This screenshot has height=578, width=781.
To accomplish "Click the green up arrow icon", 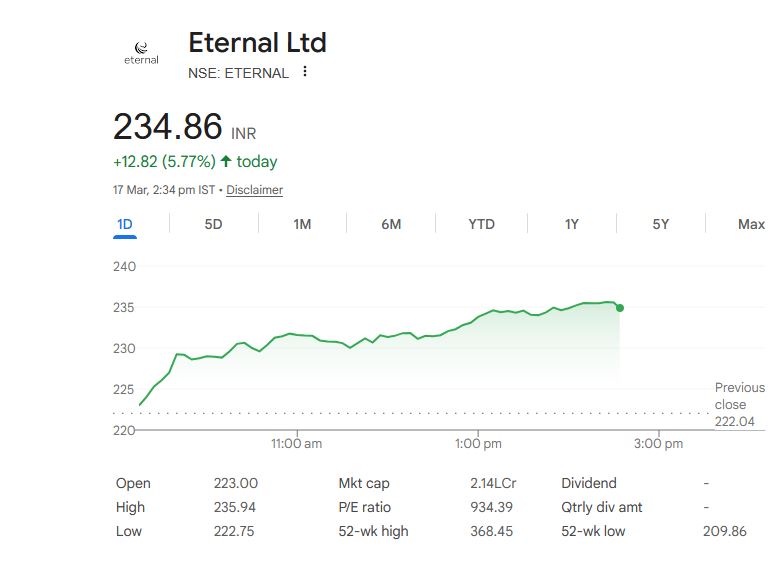I will coord(226,161).
